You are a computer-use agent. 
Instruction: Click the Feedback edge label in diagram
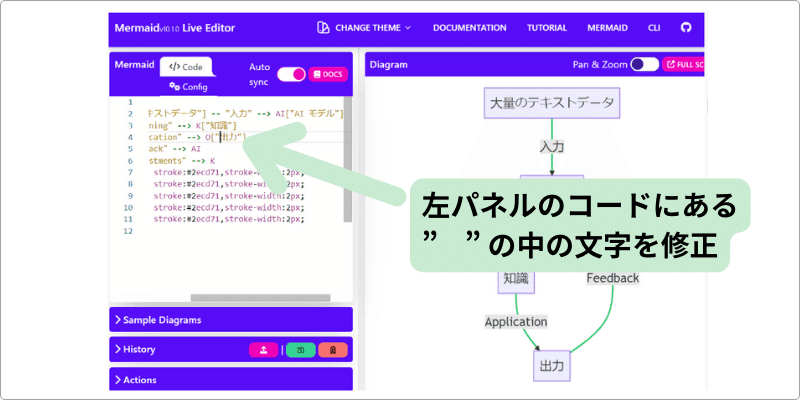(x=612, y=278)
